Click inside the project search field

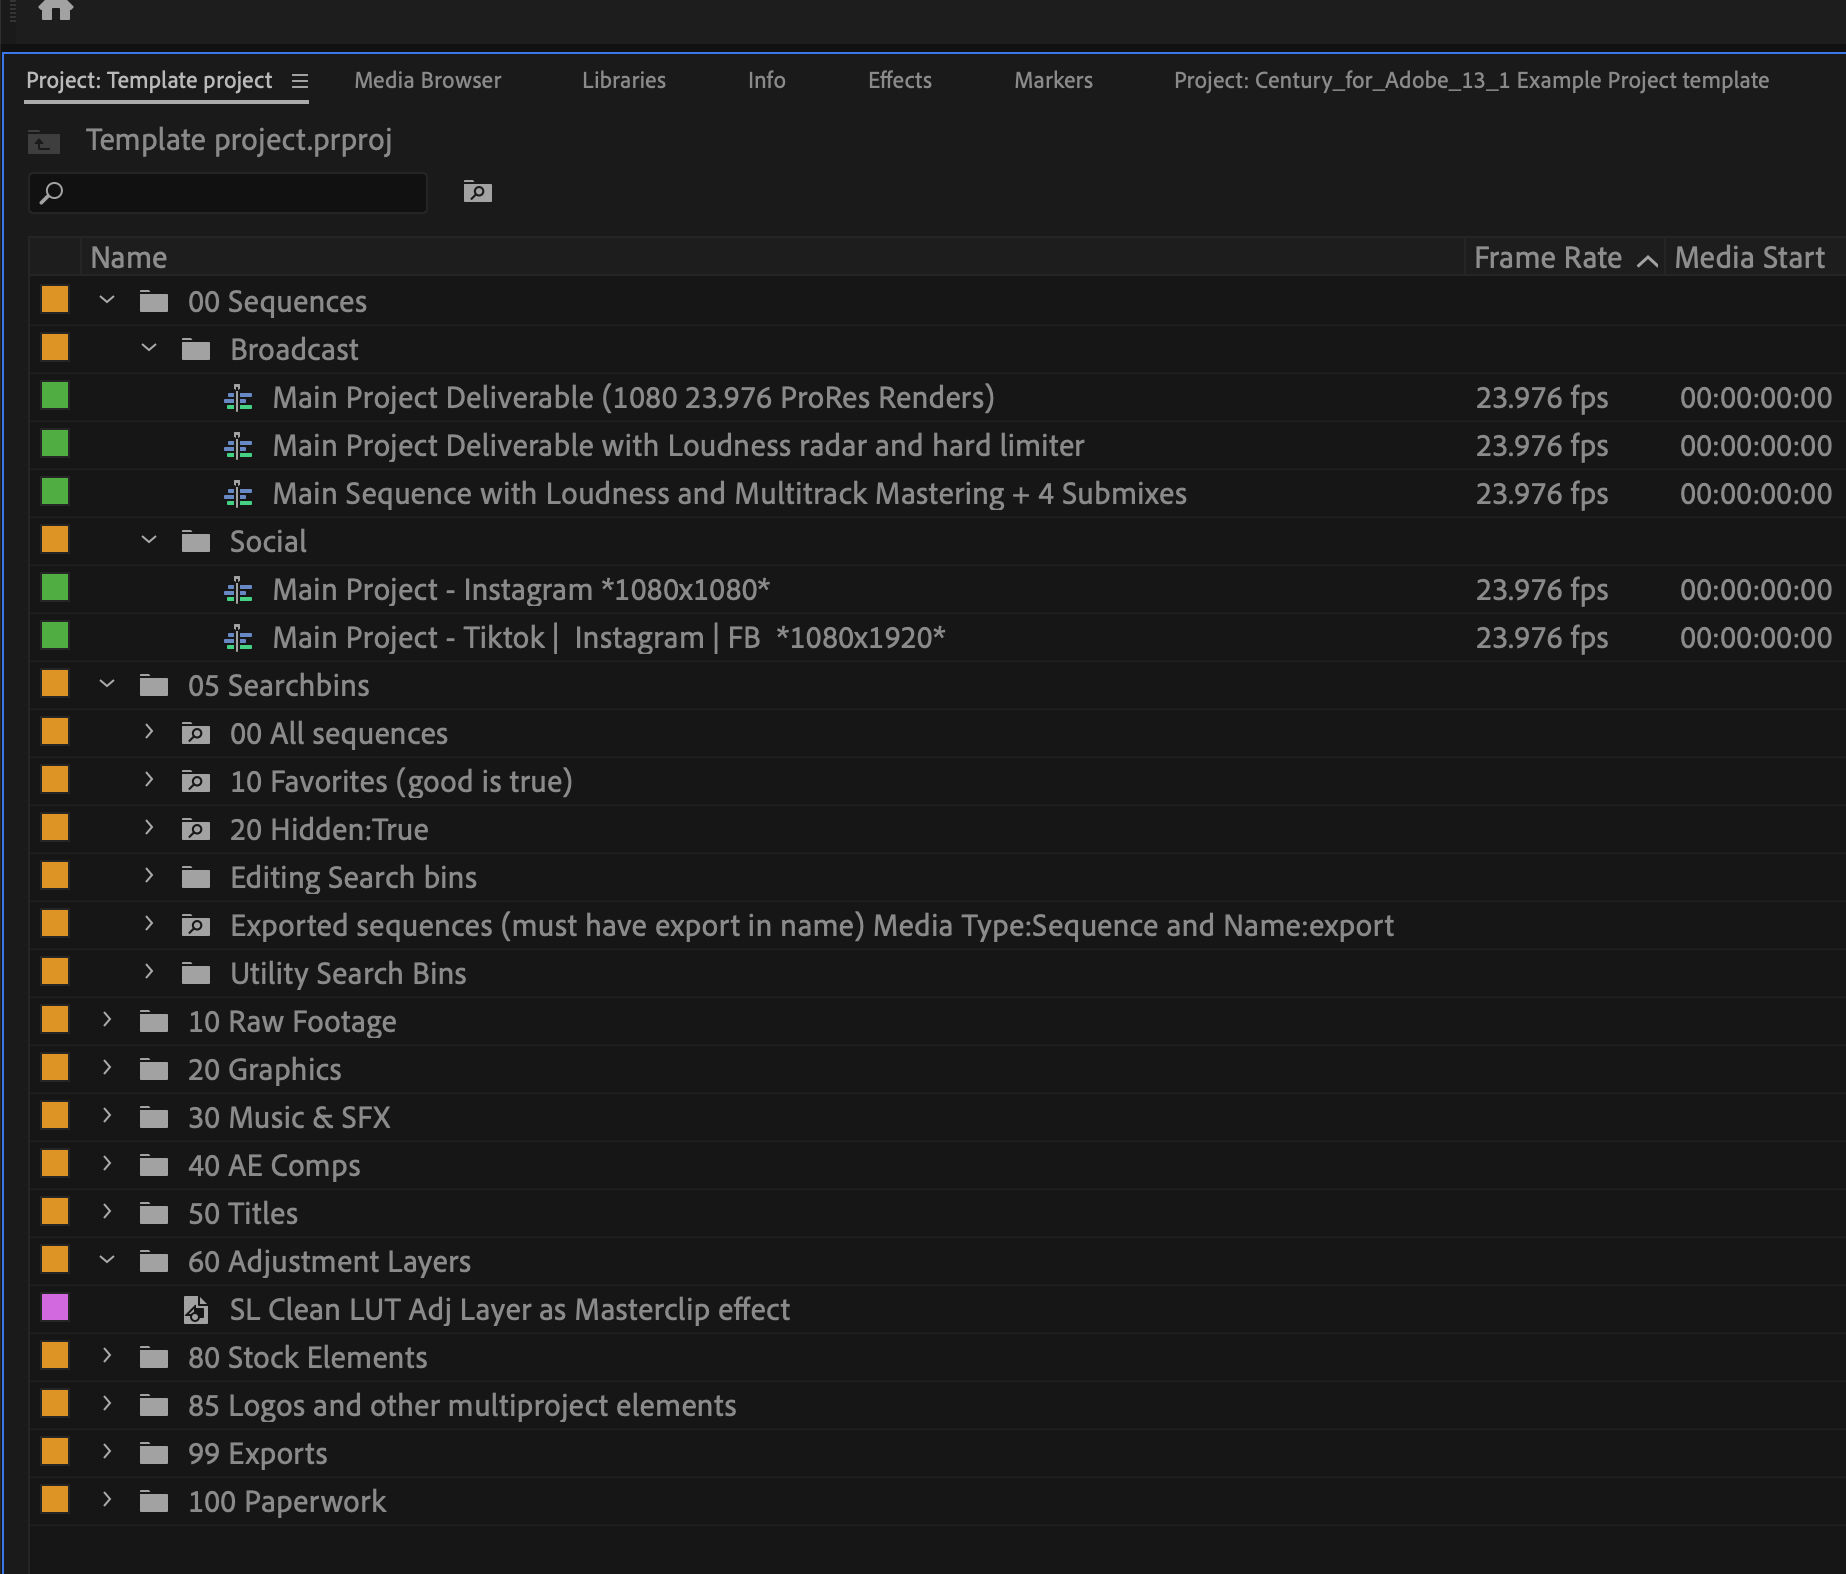pos(227,193)
